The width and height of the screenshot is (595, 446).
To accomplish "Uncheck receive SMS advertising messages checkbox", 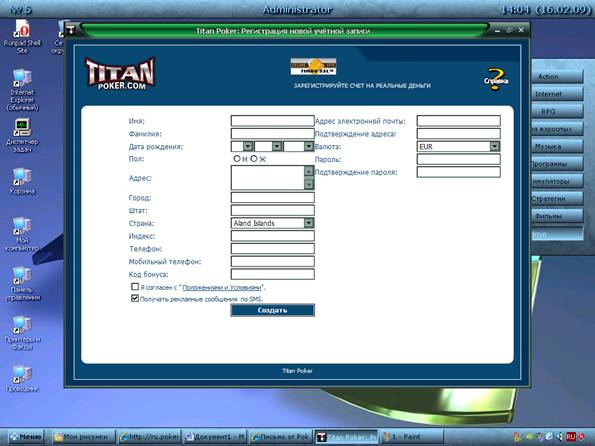I will point(135,298).
